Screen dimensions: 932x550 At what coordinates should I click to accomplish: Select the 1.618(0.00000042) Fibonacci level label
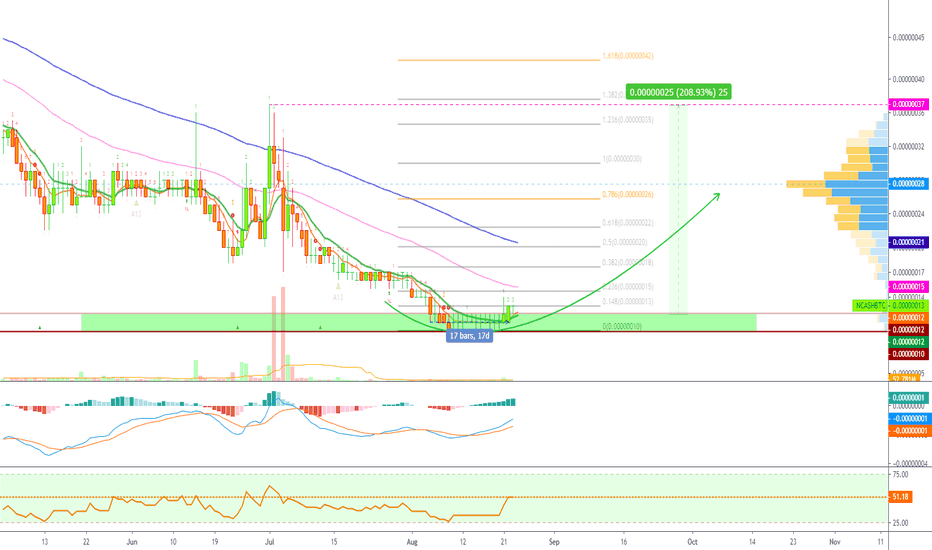tap(628, 56)
